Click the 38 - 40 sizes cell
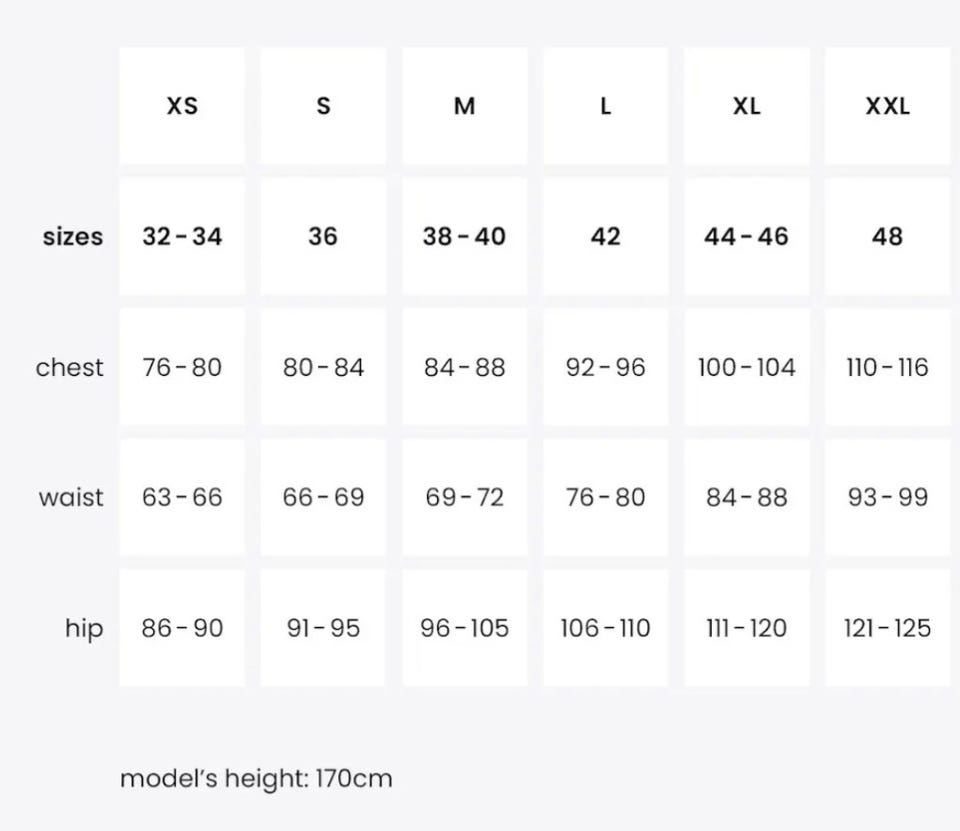 [x=464, y=237]
